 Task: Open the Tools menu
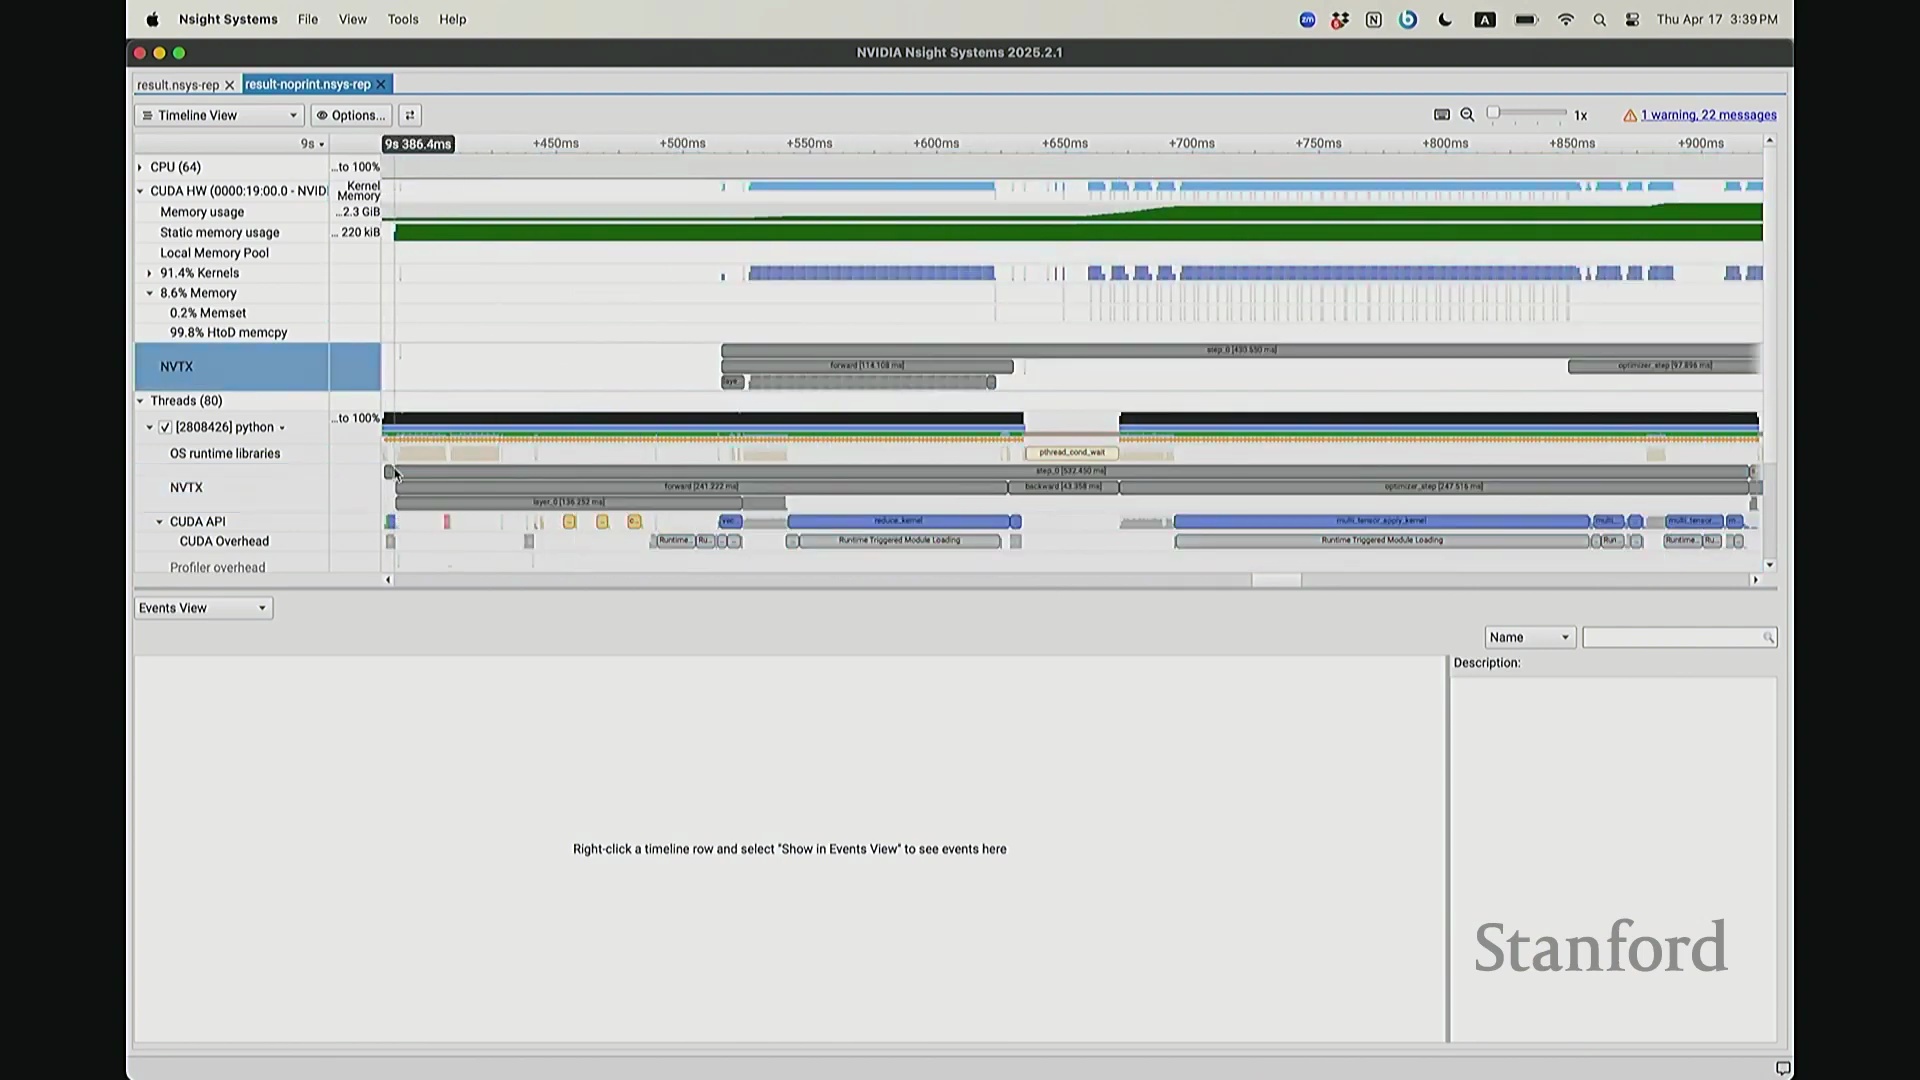[x=403, y=19]
